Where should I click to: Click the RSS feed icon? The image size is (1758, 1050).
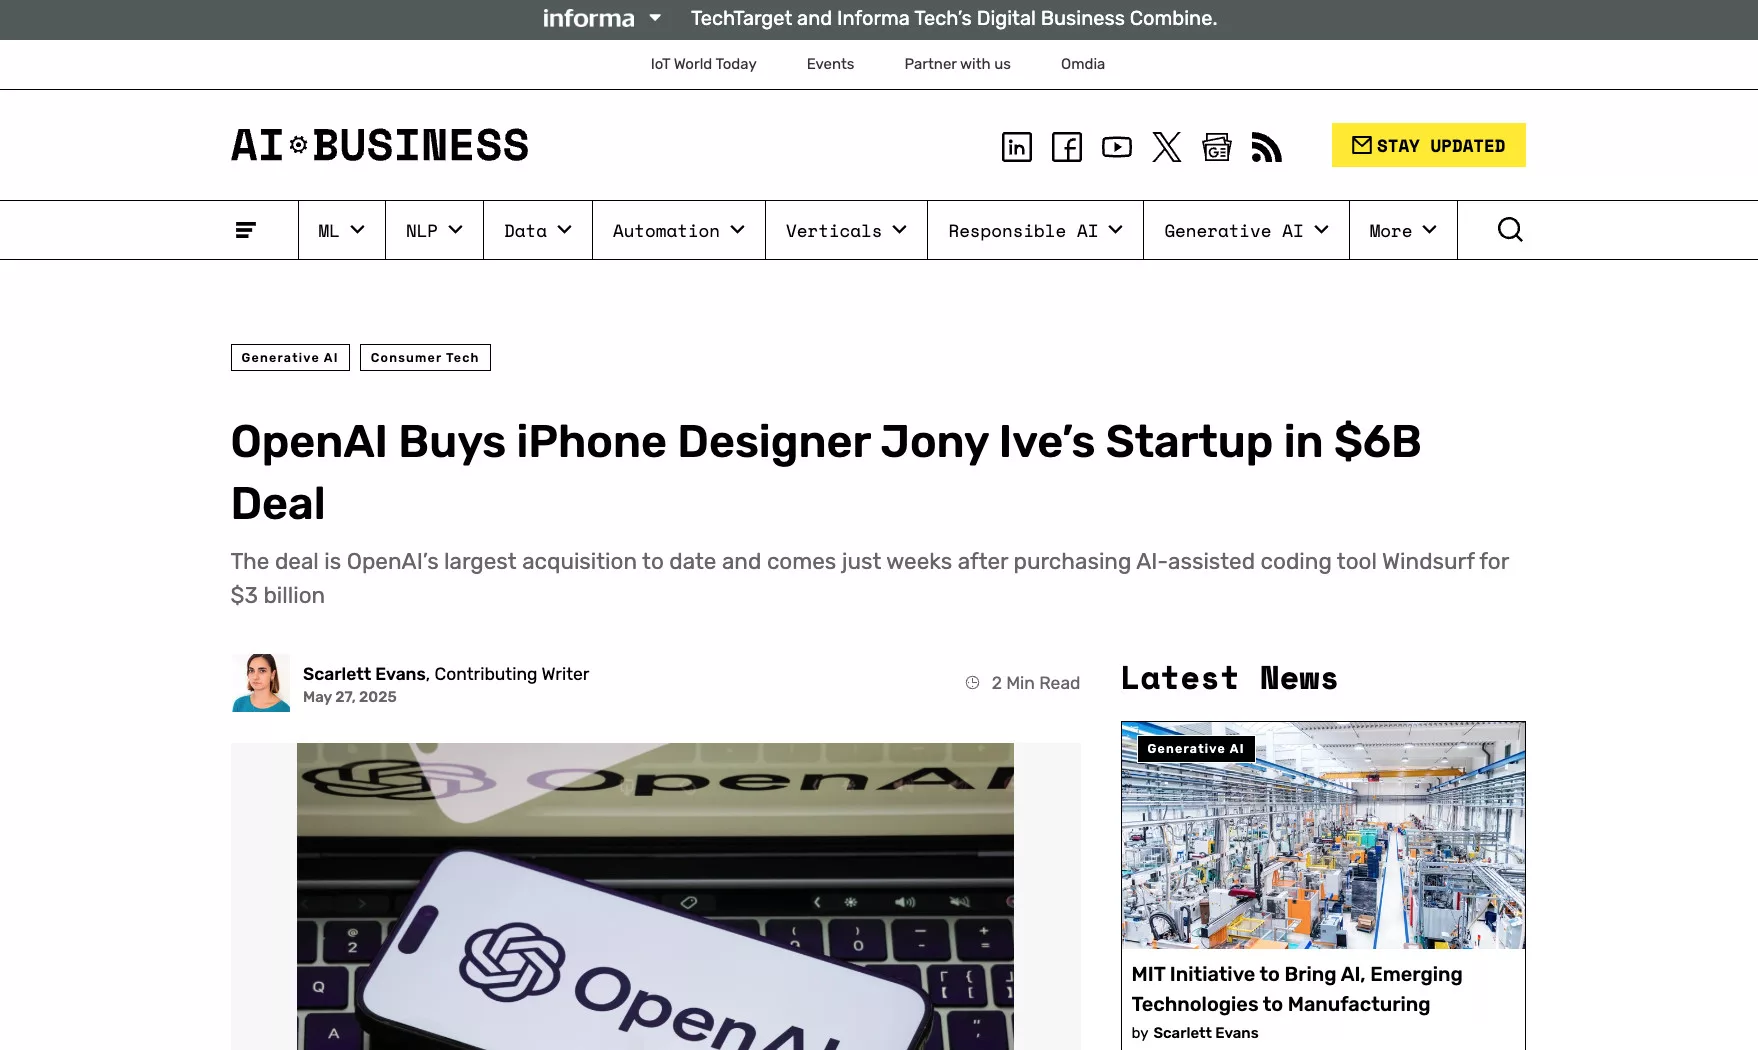coord(1266,147)
